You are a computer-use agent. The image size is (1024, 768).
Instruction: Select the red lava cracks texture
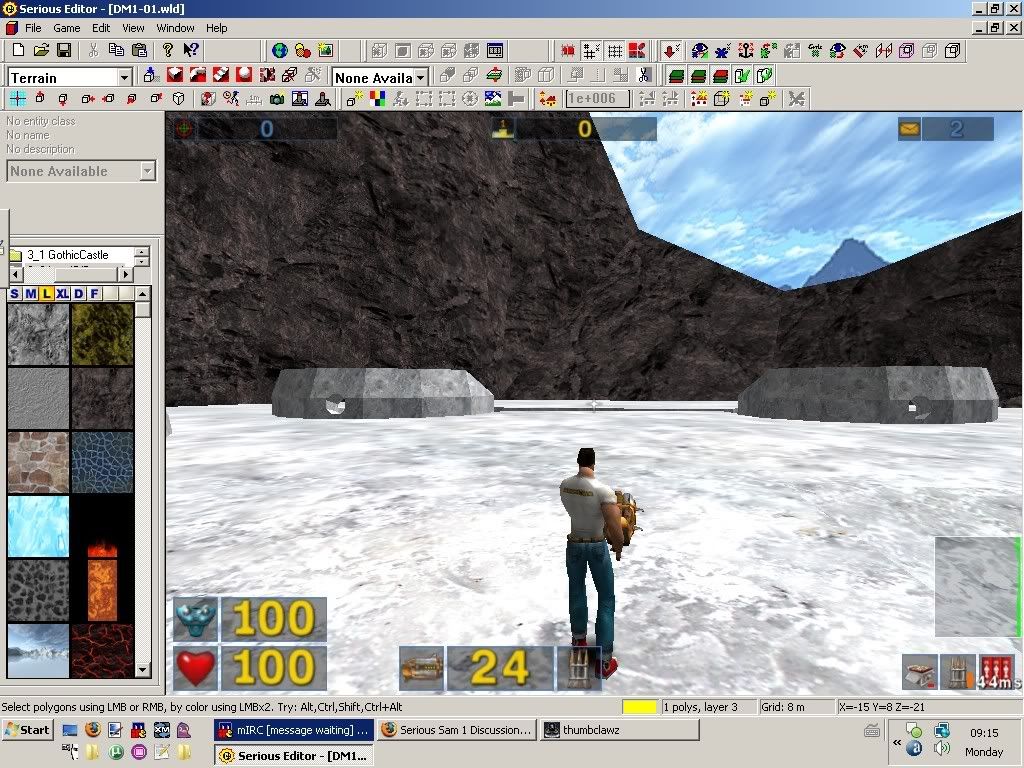pyautogui.click(x=102, y=650)
